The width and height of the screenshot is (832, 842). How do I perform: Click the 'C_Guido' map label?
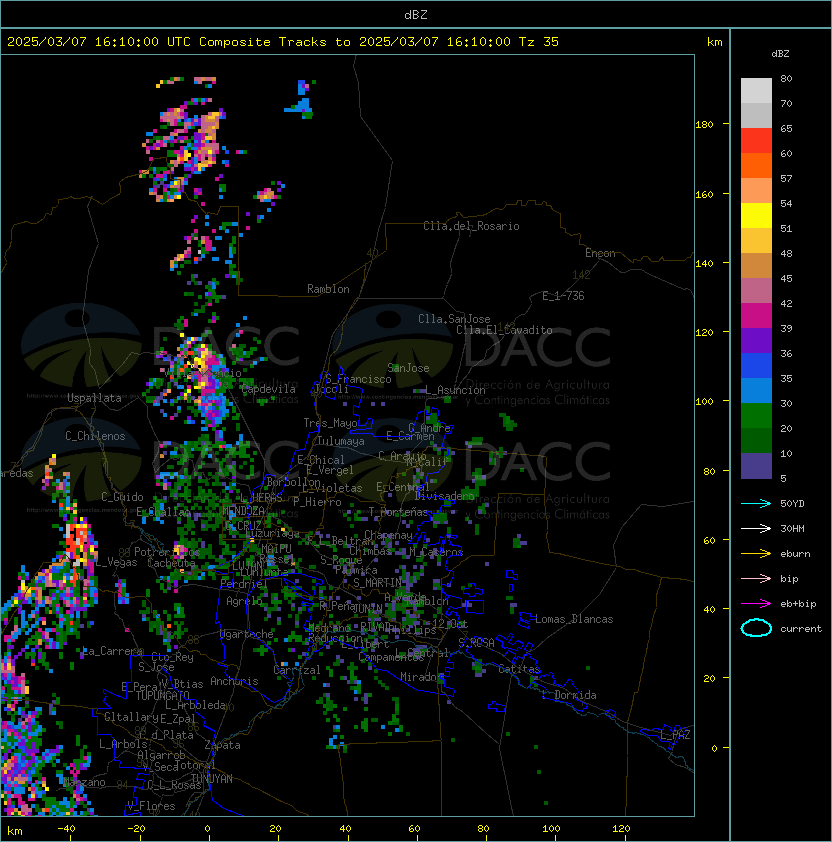122,497
